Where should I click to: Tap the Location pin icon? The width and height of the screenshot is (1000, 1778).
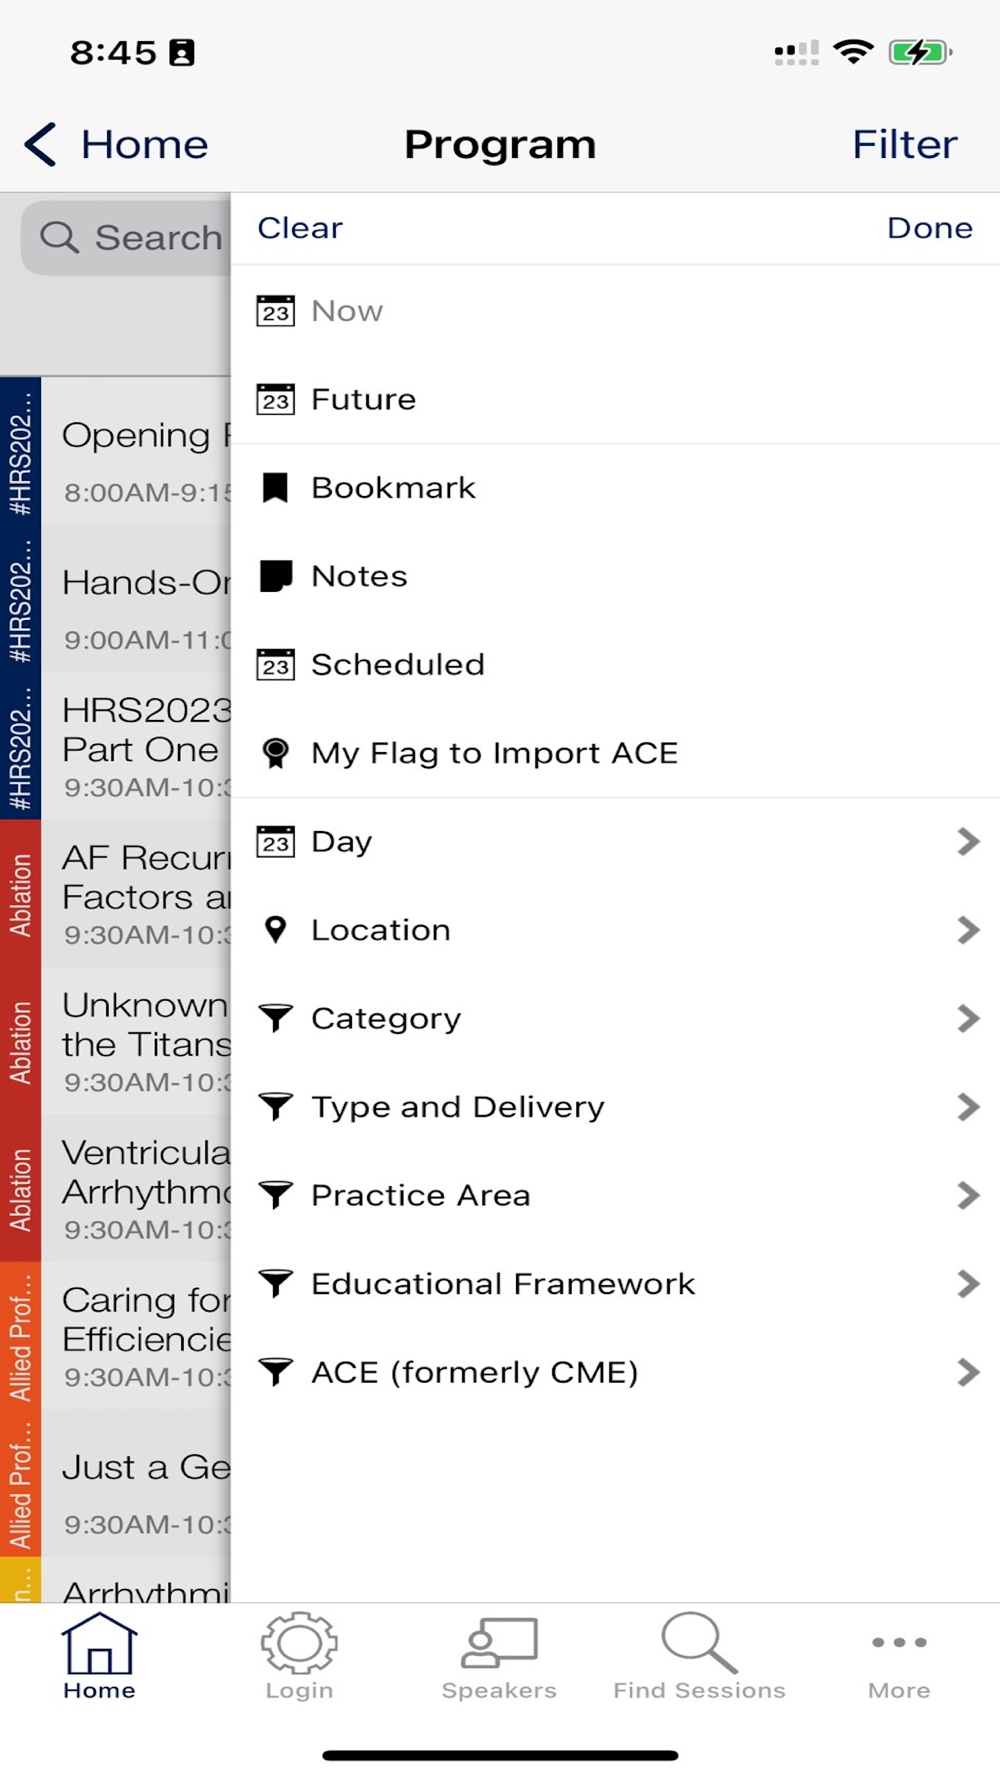tap(275, 930)
